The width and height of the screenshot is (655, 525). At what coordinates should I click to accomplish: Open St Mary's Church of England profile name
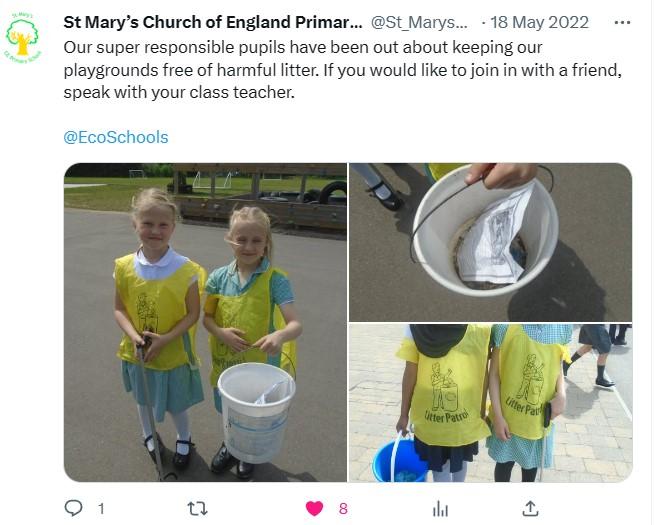coord(213,23)
